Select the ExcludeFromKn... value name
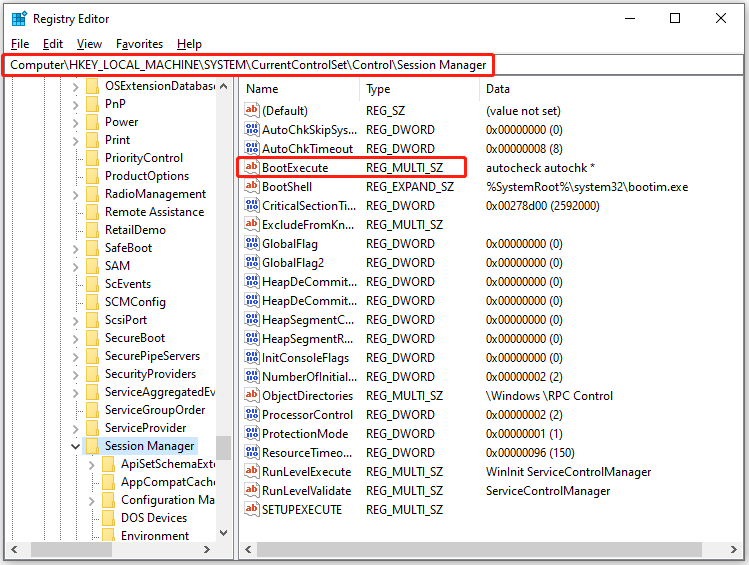Image resolution: width=749 pixels, height=565 pixels. point(308,224)
